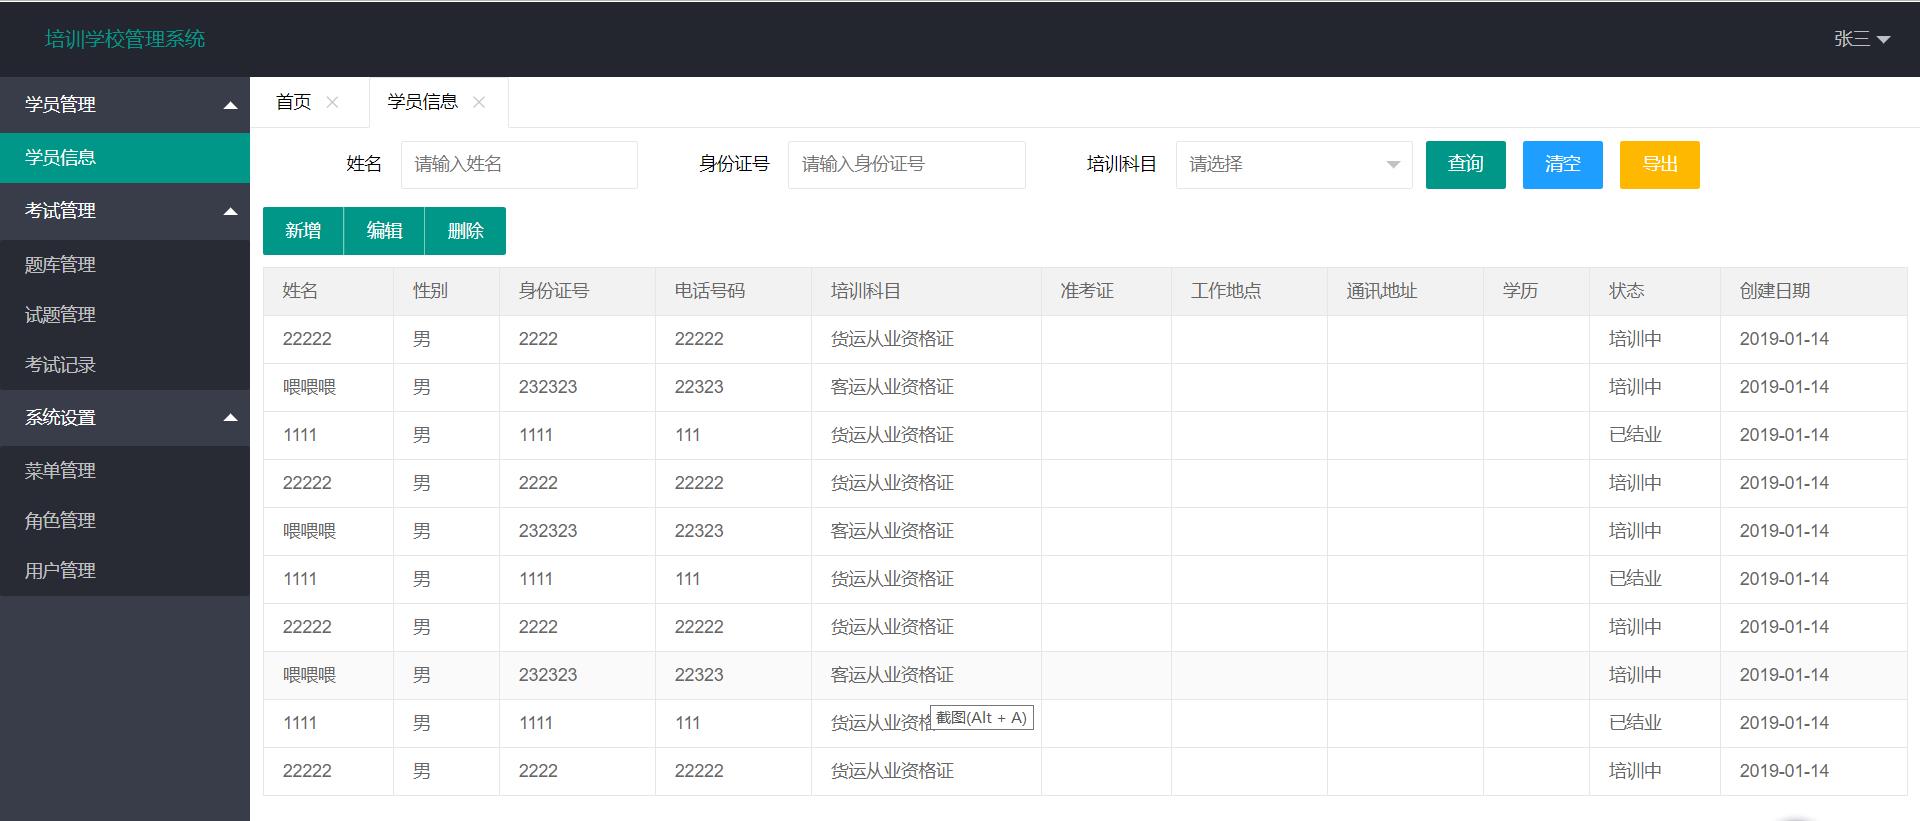The width and height of the screenshot is (1920, 821).
Task: Focus the 请输入身份证号 ID input field
Action: tap(907, 165)
